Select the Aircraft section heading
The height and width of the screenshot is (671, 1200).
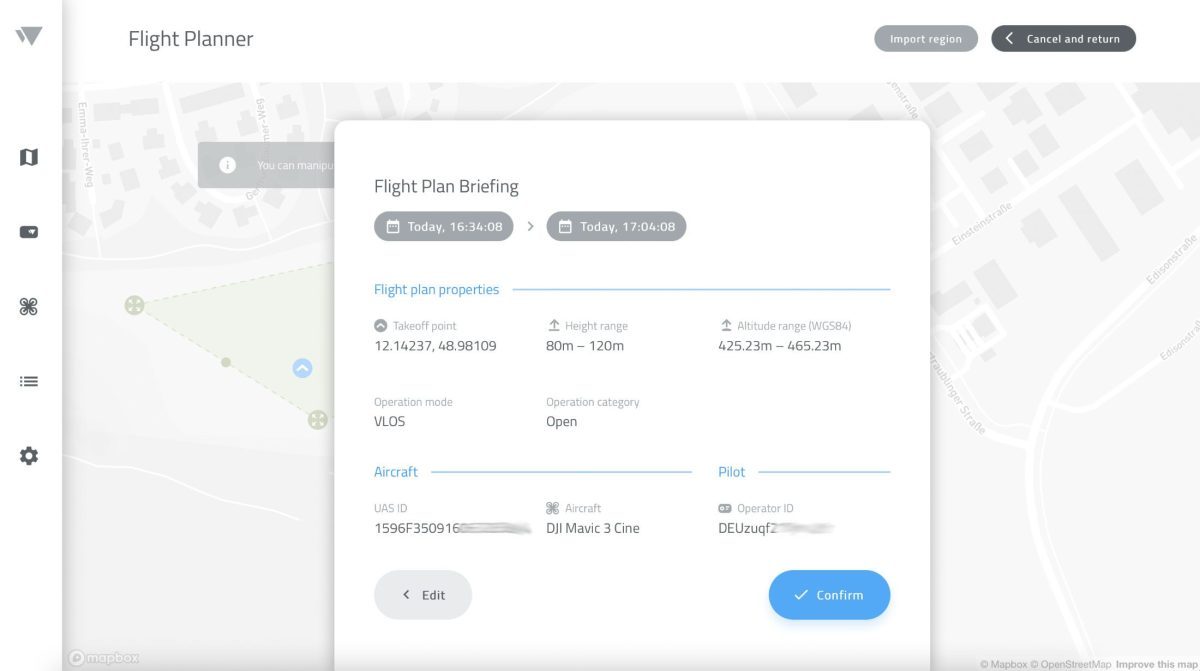click(x=396, y=471)
